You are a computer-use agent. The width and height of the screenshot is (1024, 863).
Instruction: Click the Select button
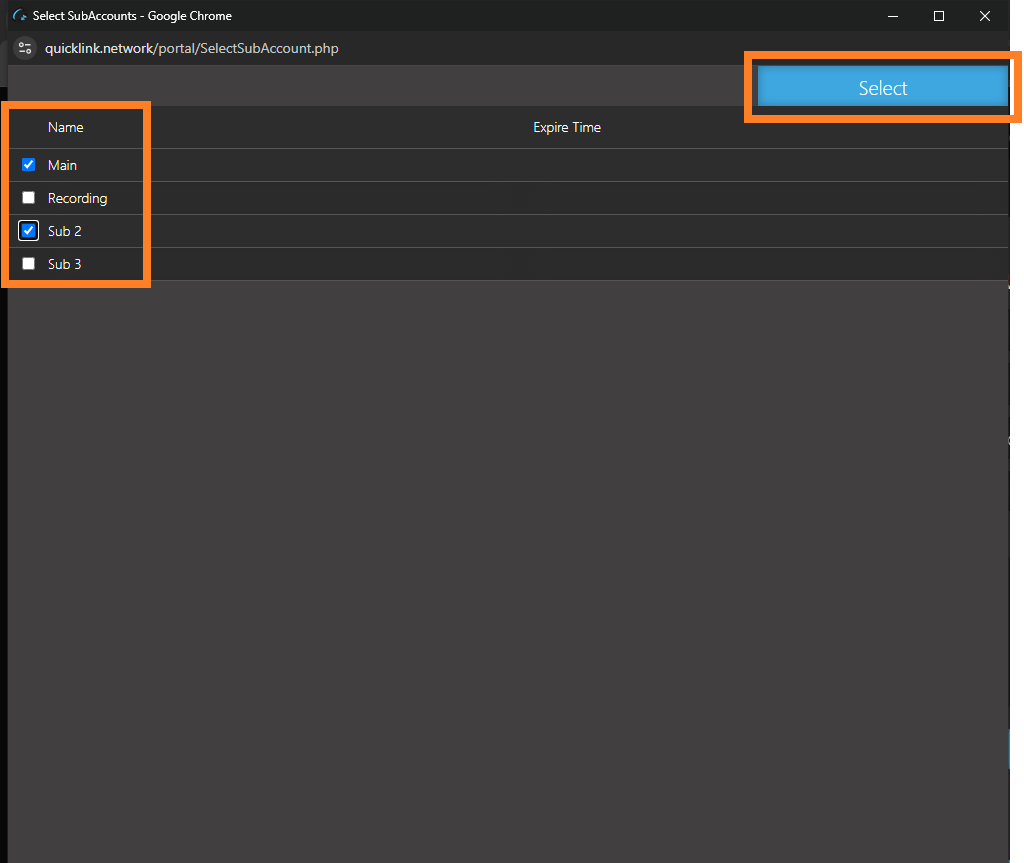click(881, 87)
